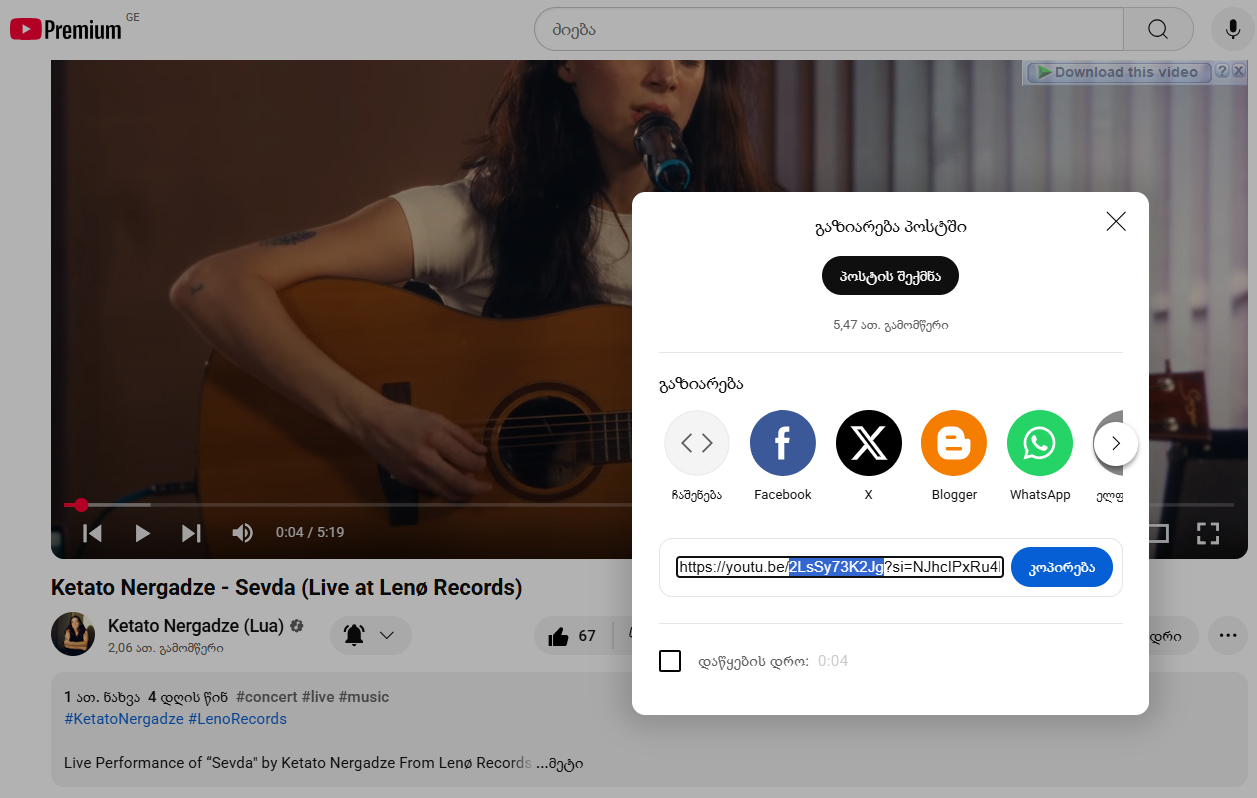Click the #KetatoNergadze hashtag

pos(124,719)
